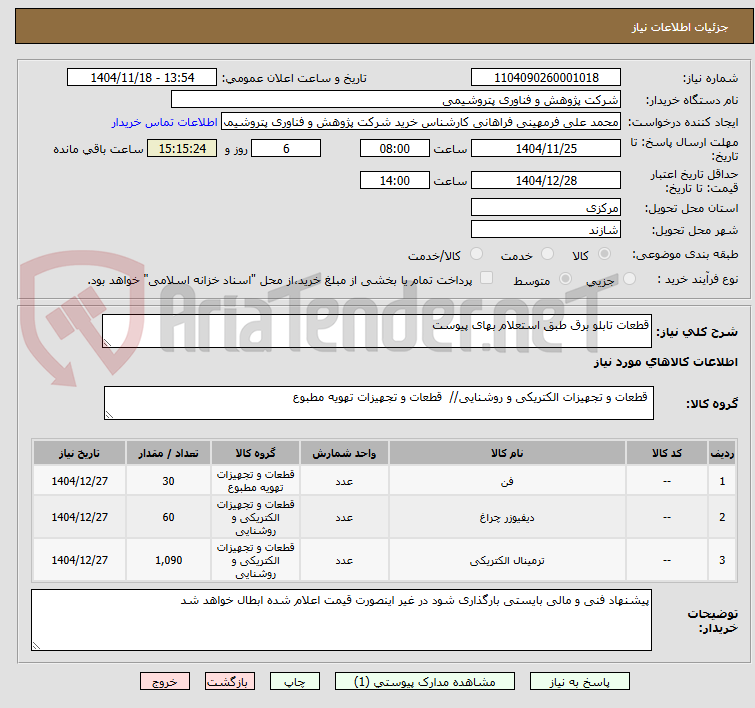Toggle the اسناد خزانه اسلامی payment checkbox
Viewport: 755px width, 708px height.
(487, 277)
